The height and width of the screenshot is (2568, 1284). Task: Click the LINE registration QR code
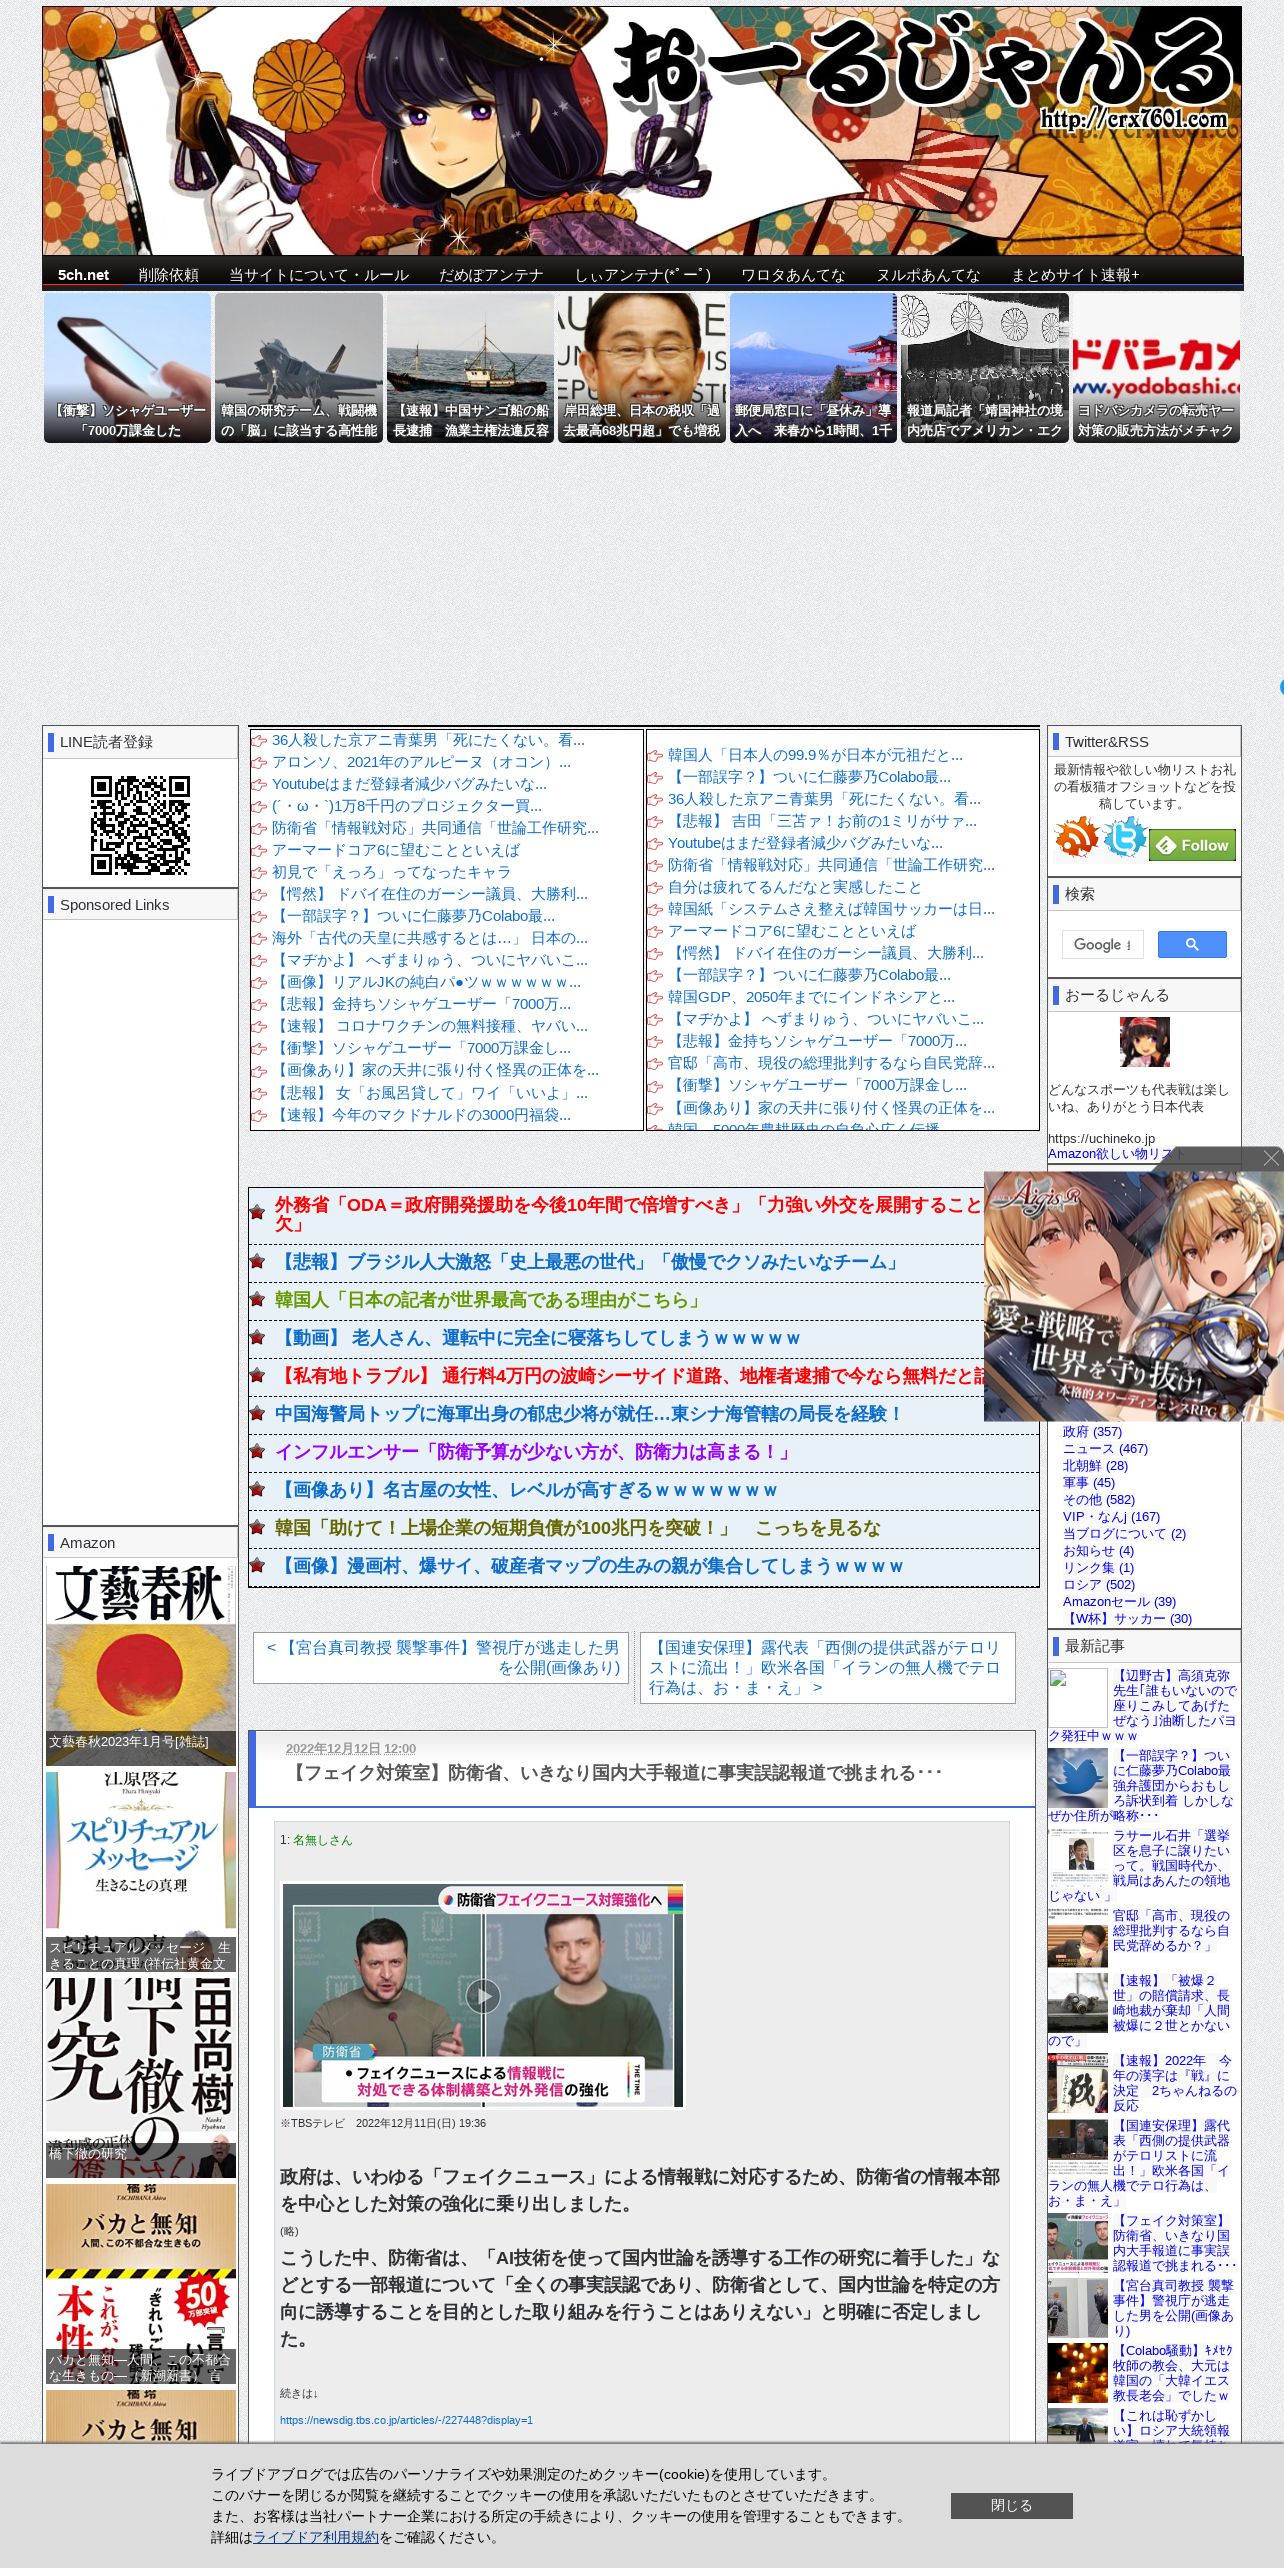tap(140, 825)
